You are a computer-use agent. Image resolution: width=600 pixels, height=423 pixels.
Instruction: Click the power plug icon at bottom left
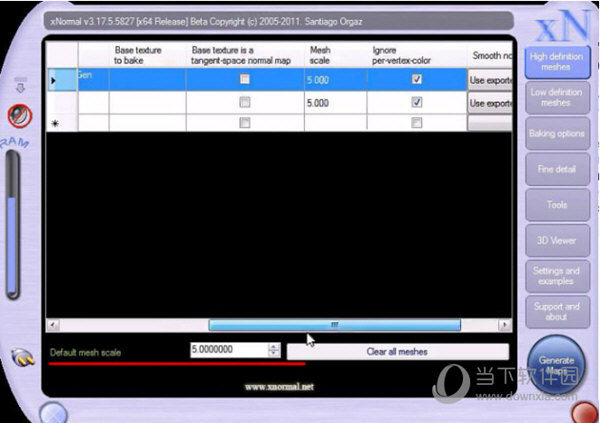23,357
